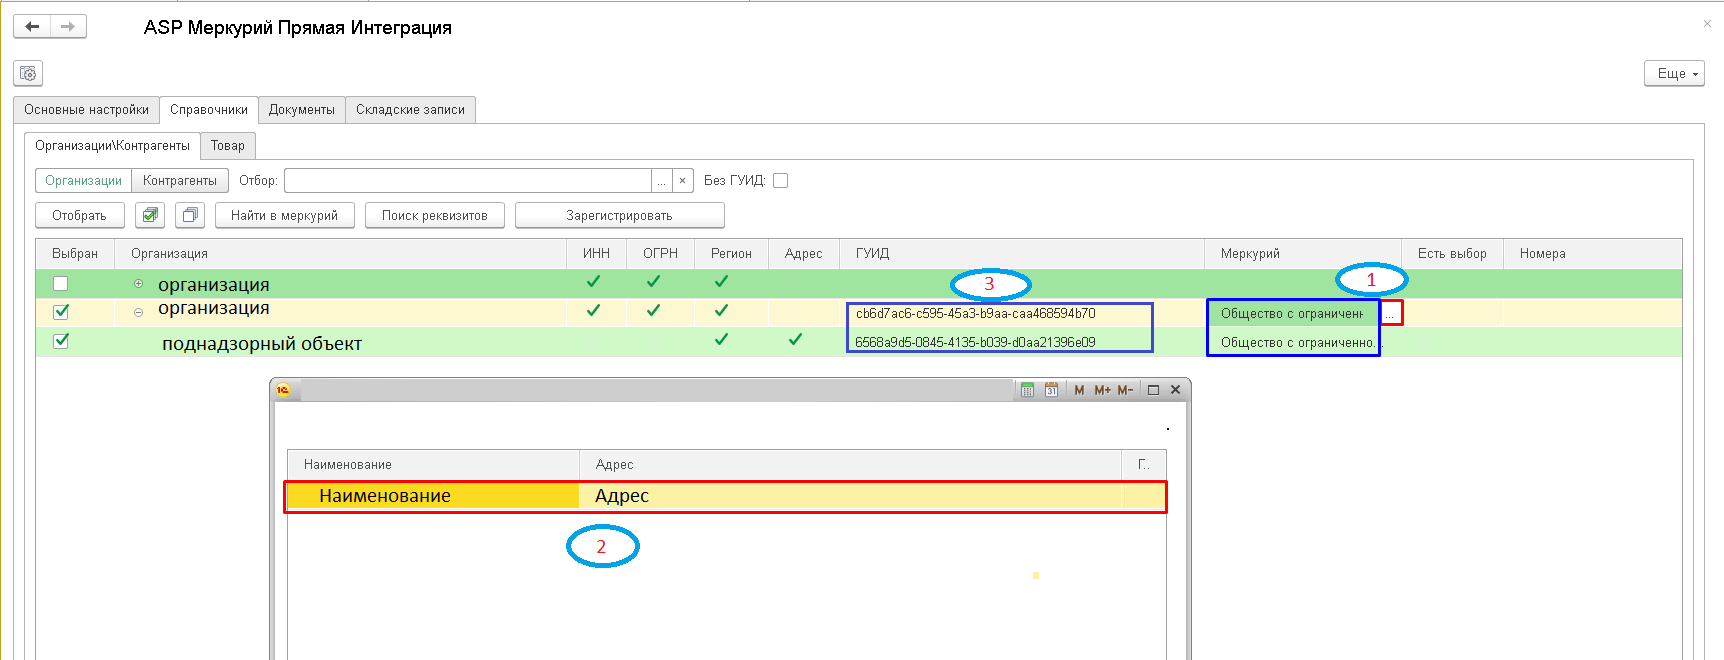Click the ГУИД column header
1724x660 pixels.
point(1022,254)
